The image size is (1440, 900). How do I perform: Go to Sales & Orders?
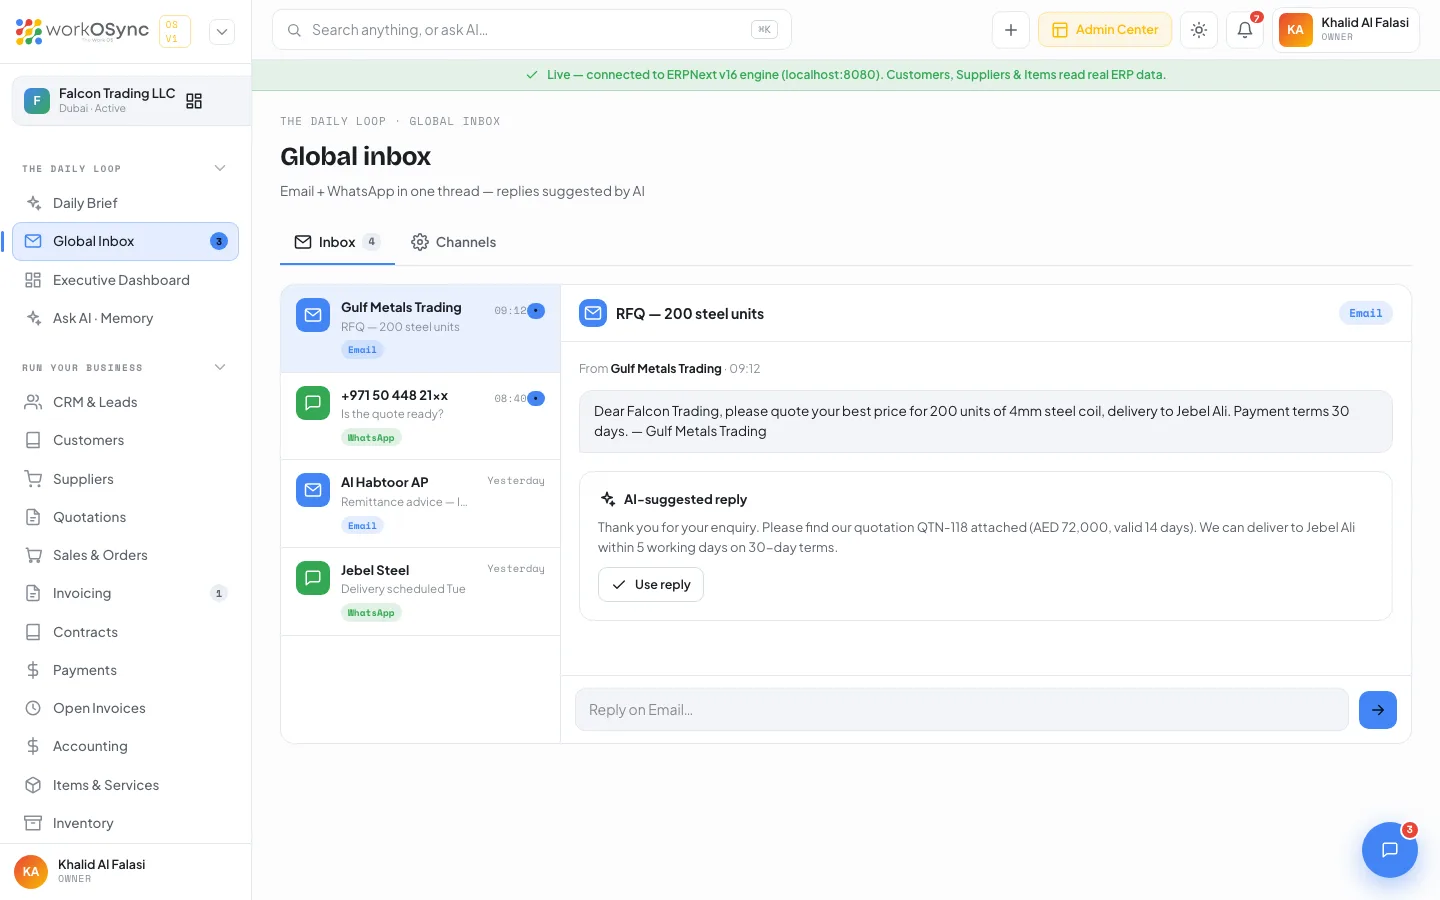(x=125, y=555)
